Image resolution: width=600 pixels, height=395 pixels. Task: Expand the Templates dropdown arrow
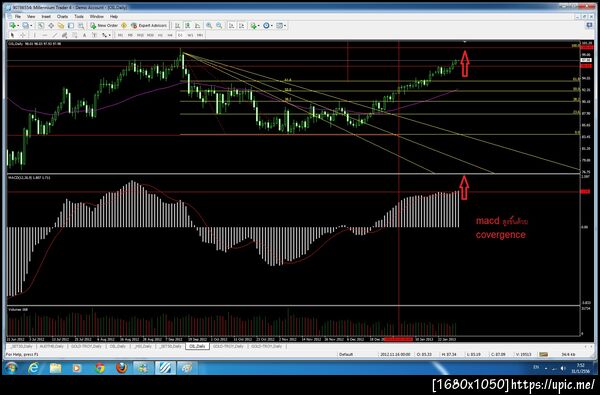pos(285,26)
